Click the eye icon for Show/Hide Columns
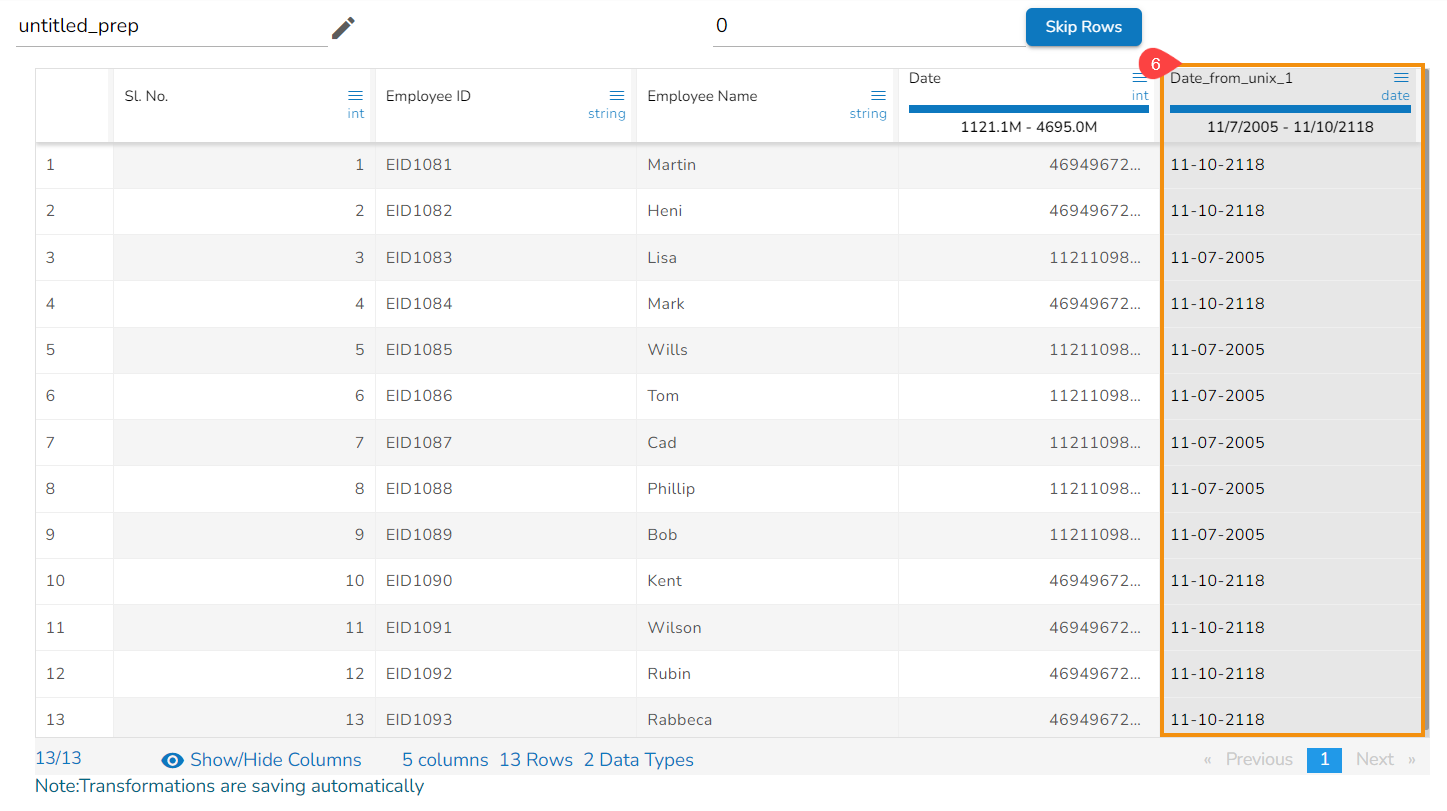Viewport: 1447px width, 811px height. click(172, 760)
